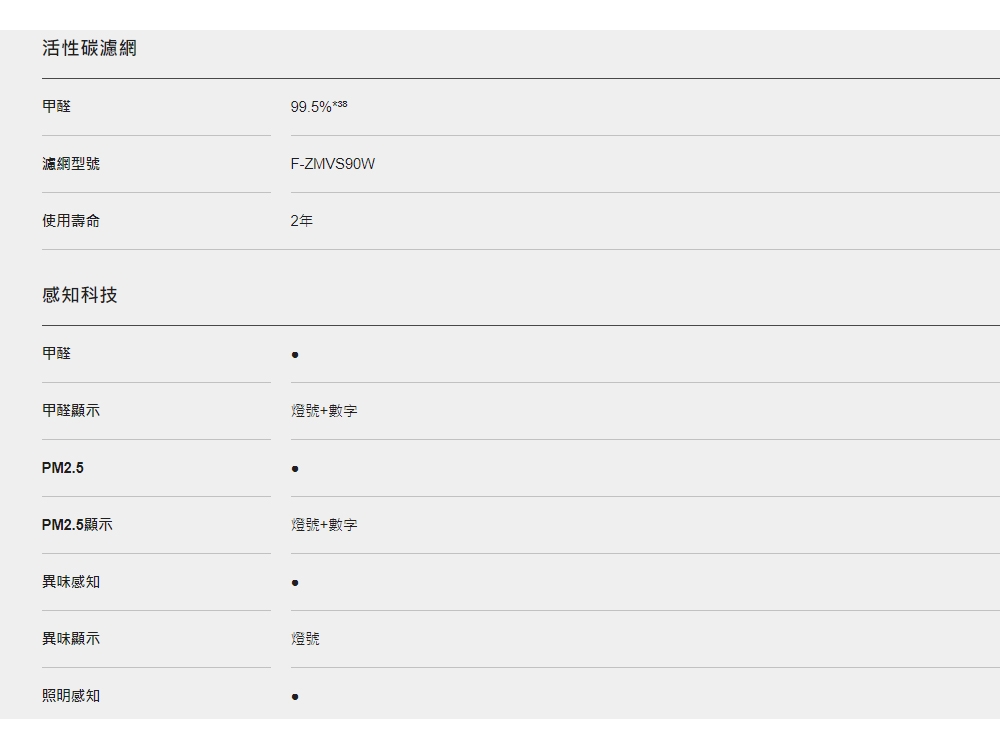Click the bullet dot in the 感知科技 甲醛 row

[295, 355]
